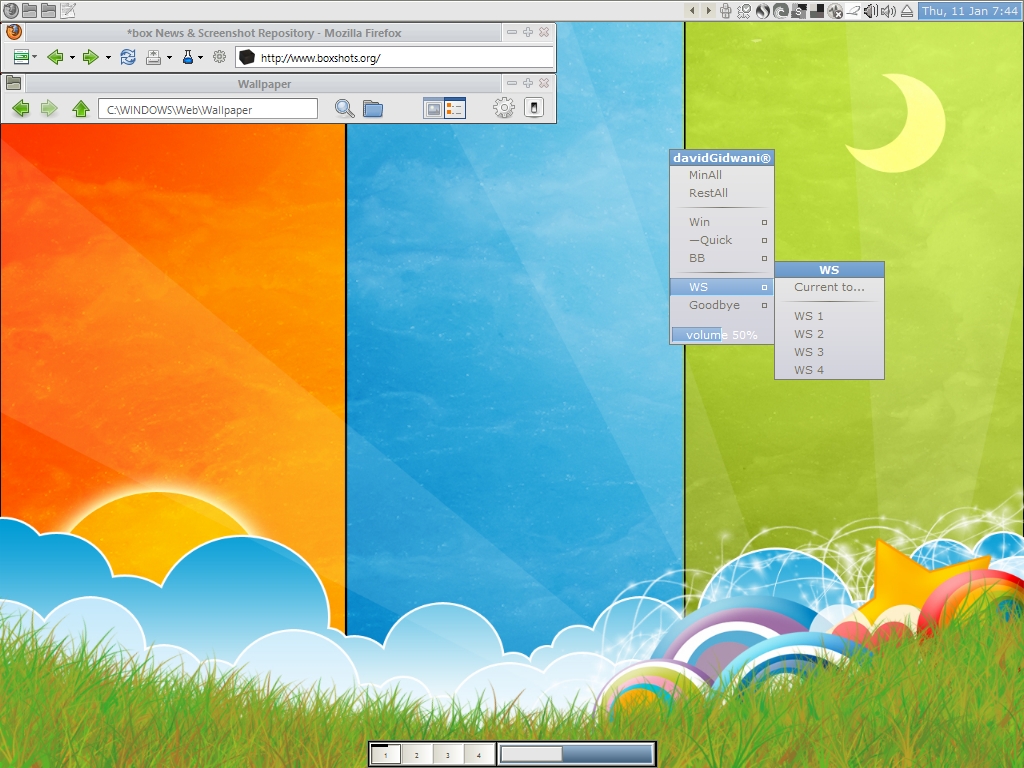Open the Firefox forward history dropdown
This screenshot has height=768, width=1024.
108,57
